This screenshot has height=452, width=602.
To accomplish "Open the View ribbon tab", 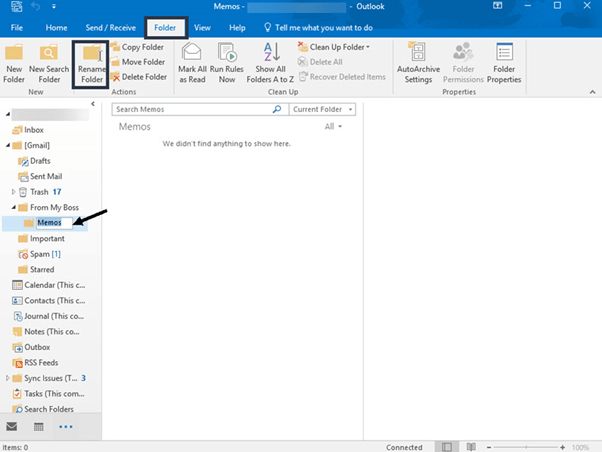I will point(202,28).
